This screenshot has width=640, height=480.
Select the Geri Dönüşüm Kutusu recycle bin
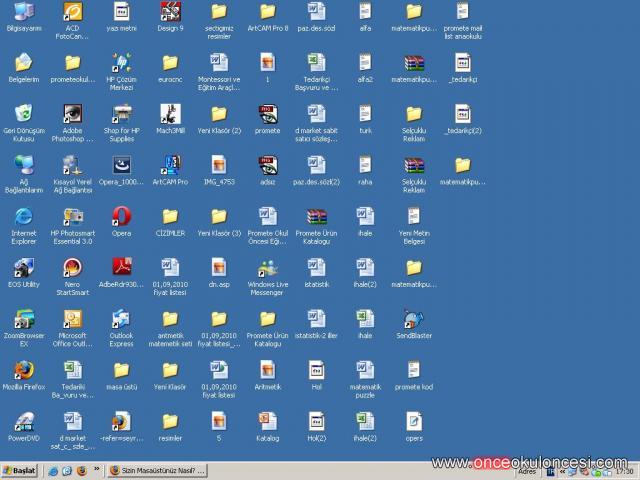24,114
